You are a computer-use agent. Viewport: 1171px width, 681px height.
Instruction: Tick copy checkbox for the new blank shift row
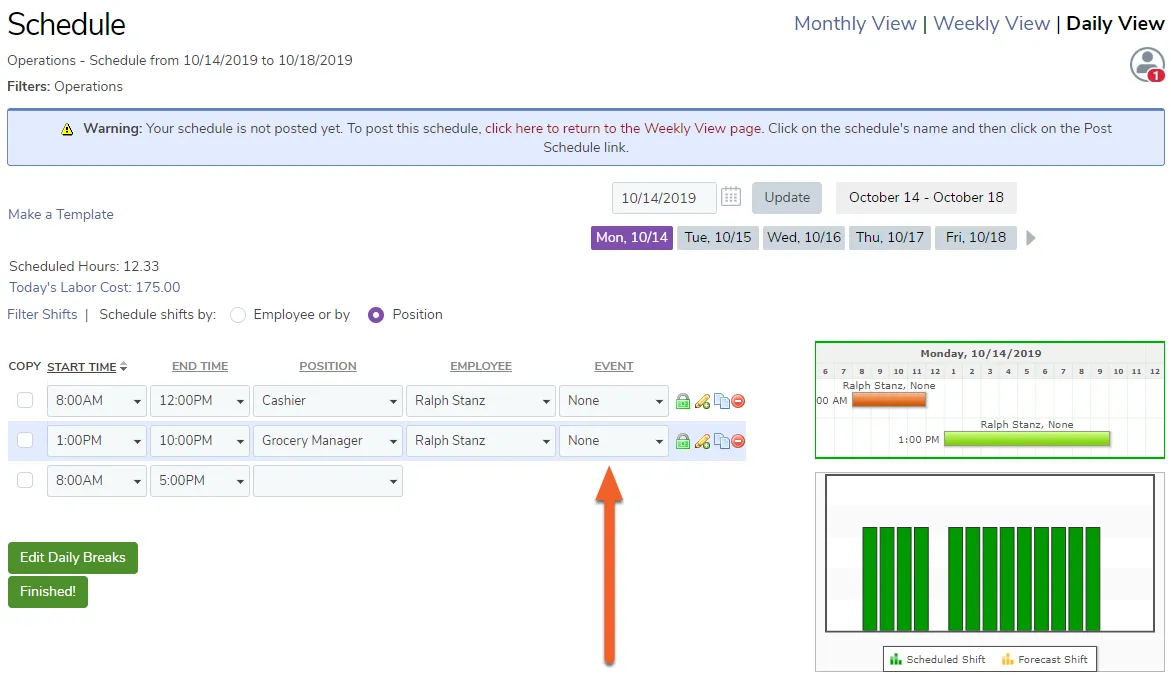point(25,480)
